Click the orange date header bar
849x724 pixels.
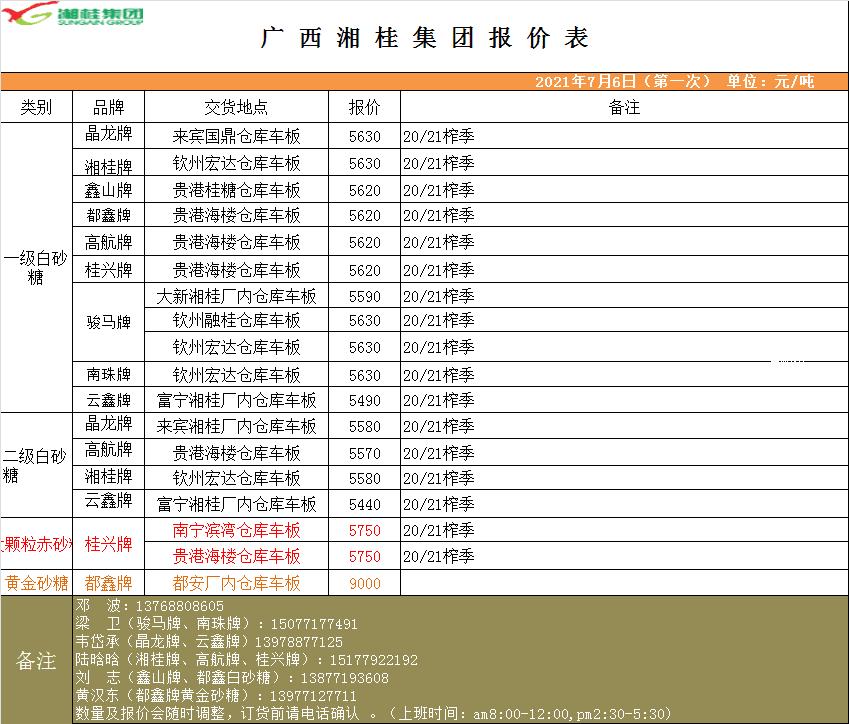coord(424,82)
